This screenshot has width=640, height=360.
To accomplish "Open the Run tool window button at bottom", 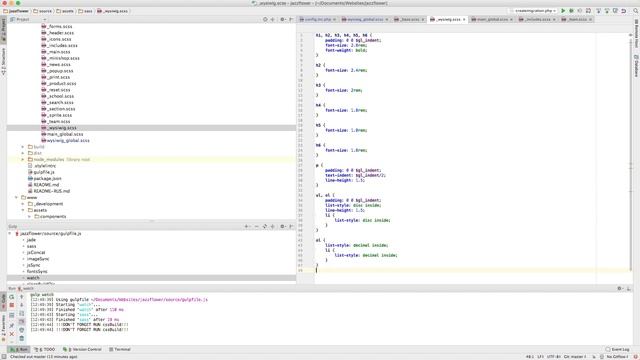I will click(19, 349).
